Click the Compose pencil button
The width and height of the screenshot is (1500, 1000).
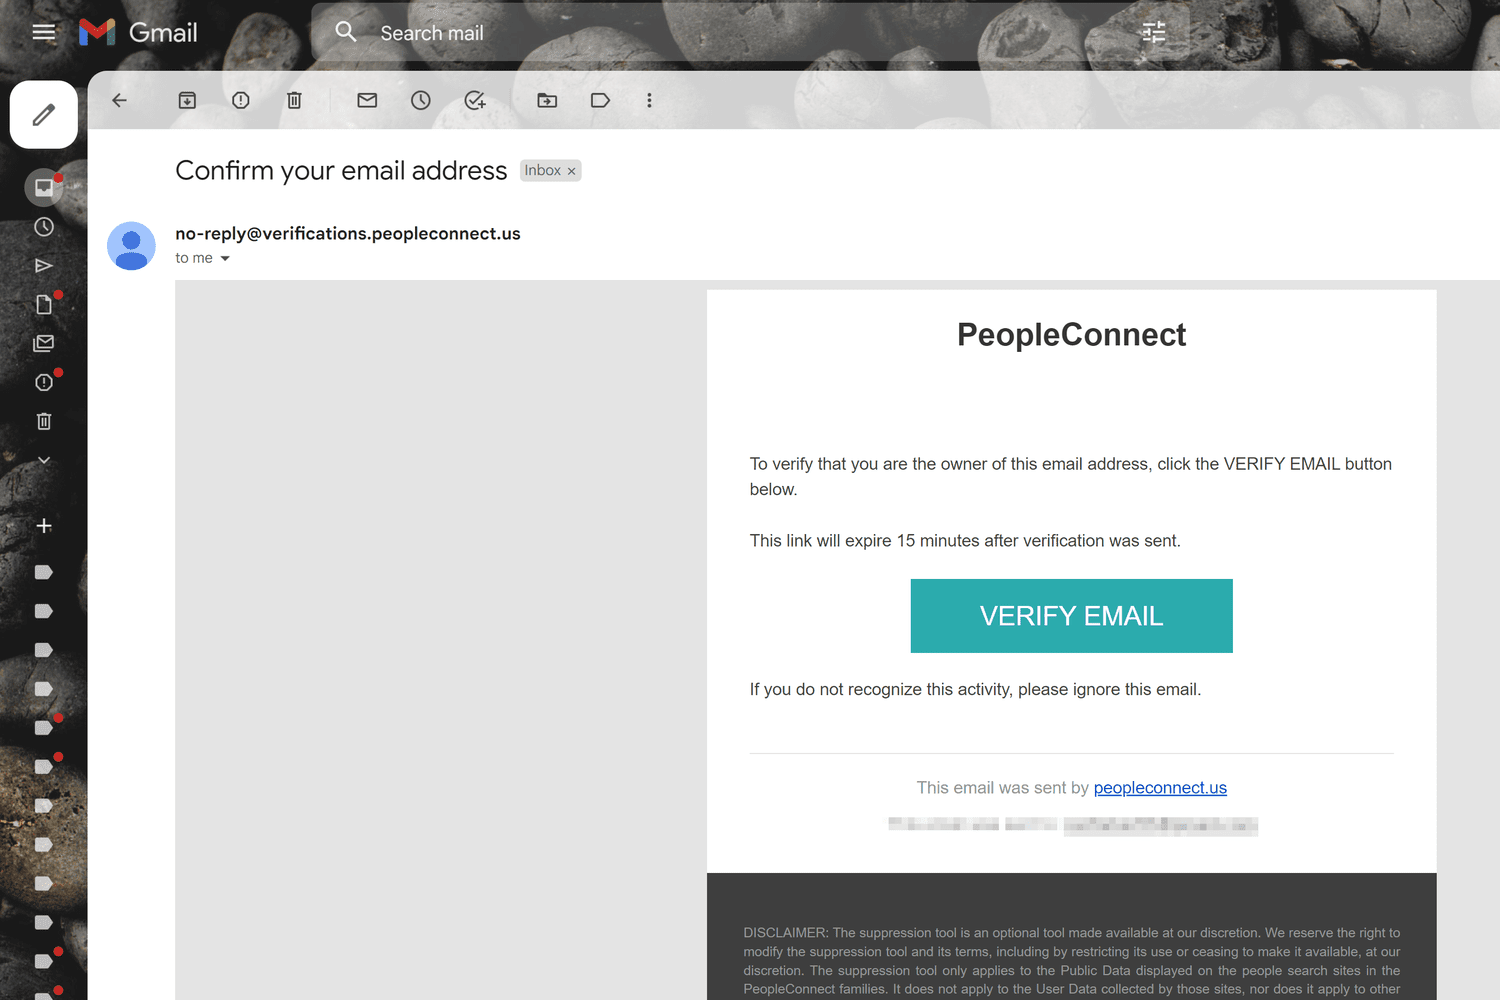(44, 115)
